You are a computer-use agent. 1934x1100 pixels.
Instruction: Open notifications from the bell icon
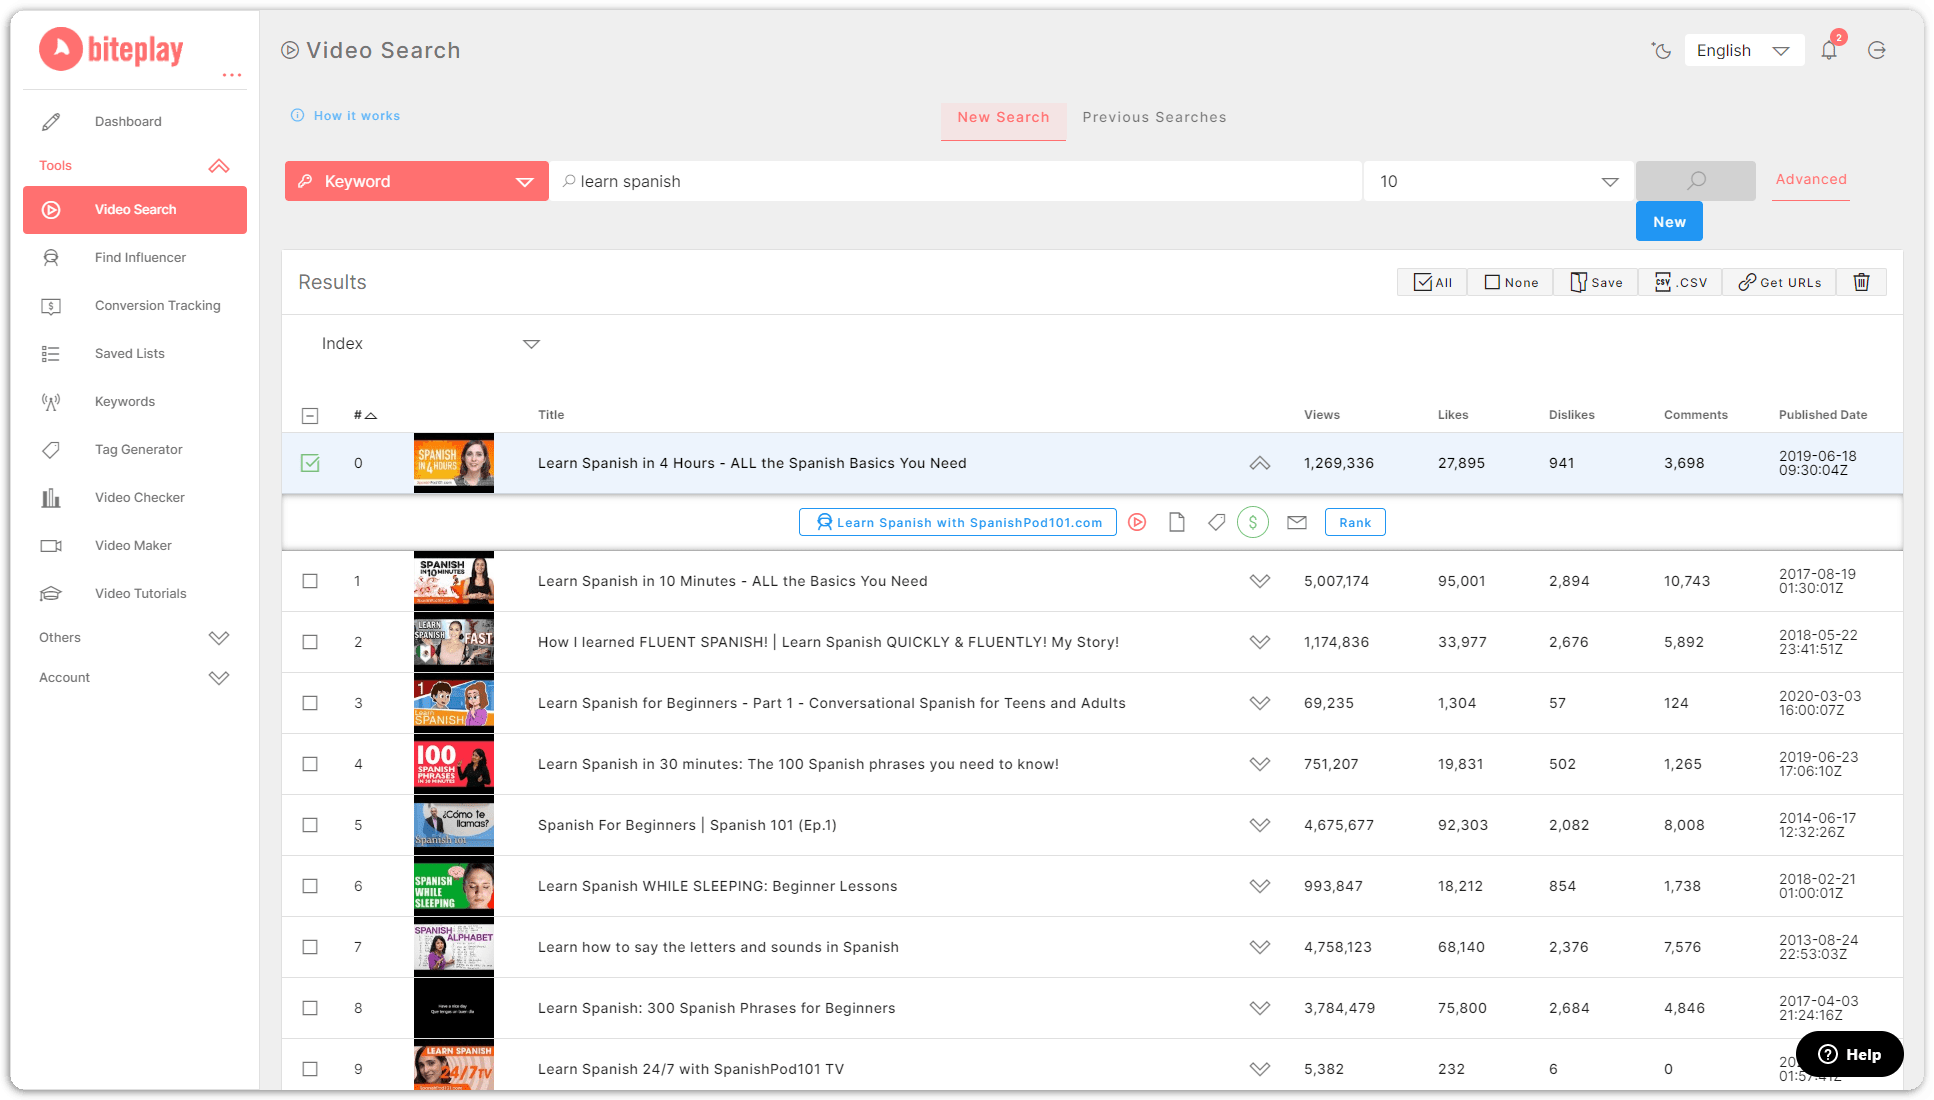1829,50
